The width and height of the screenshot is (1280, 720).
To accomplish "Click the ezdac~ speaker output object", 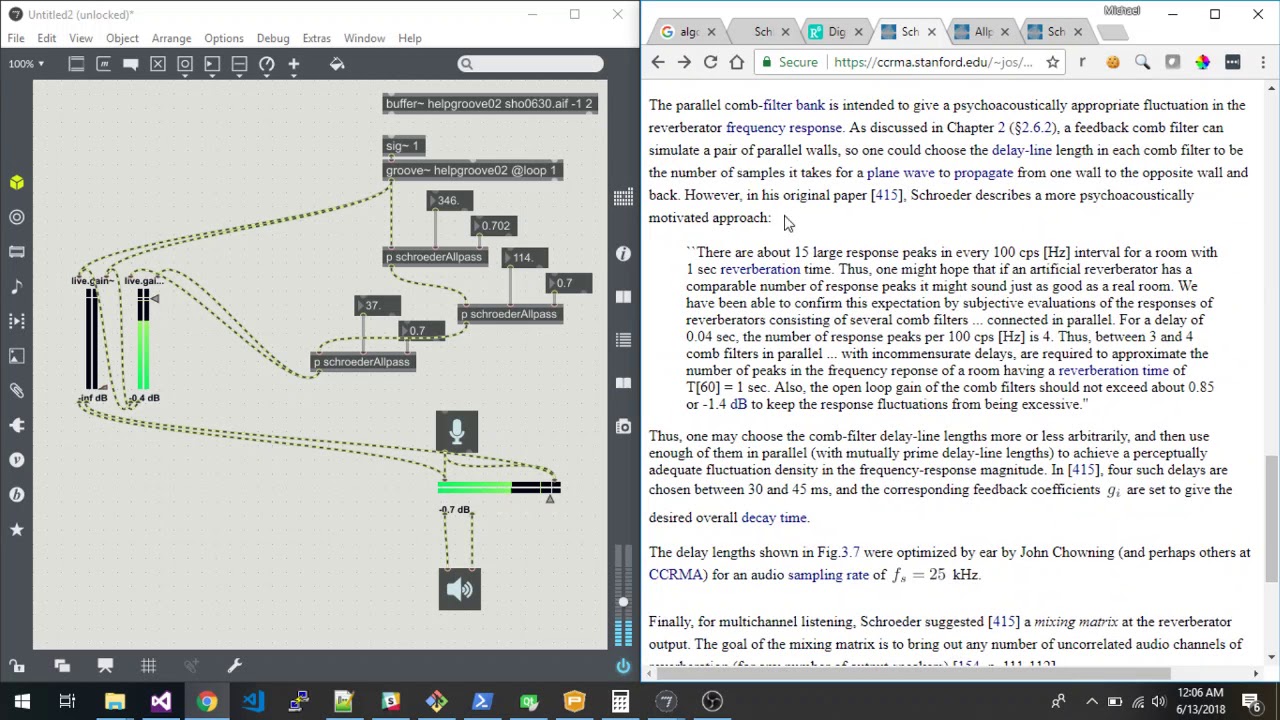I will [460, 589].
